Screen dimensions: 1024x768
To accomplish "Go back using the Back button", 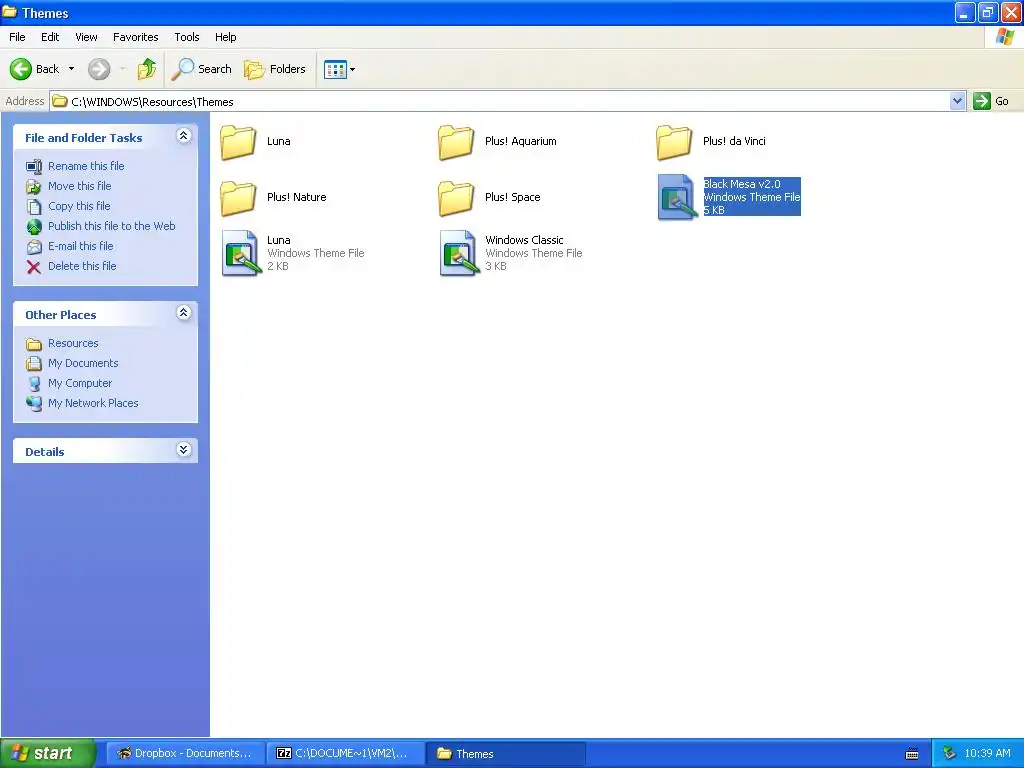I will tap(34, 69).
